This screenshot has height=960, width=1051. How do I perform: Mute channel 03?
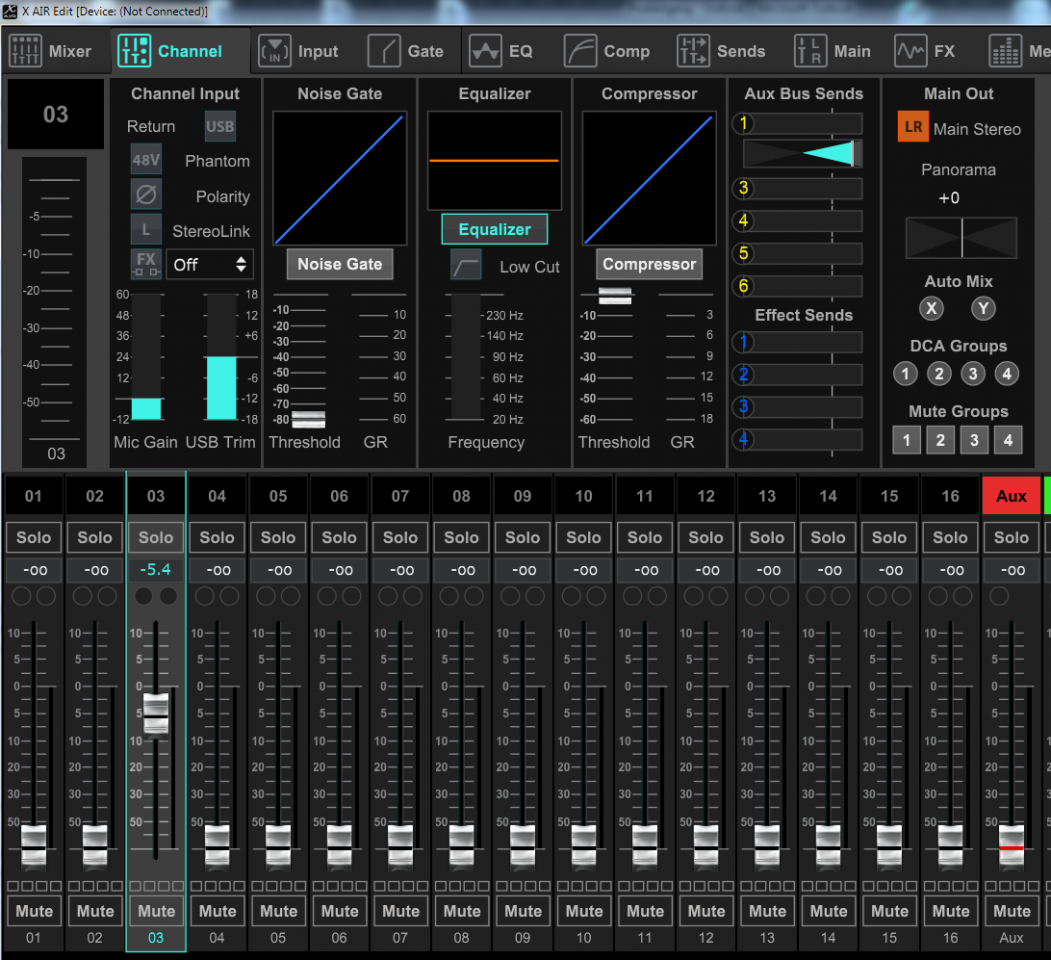click(156, 911)
